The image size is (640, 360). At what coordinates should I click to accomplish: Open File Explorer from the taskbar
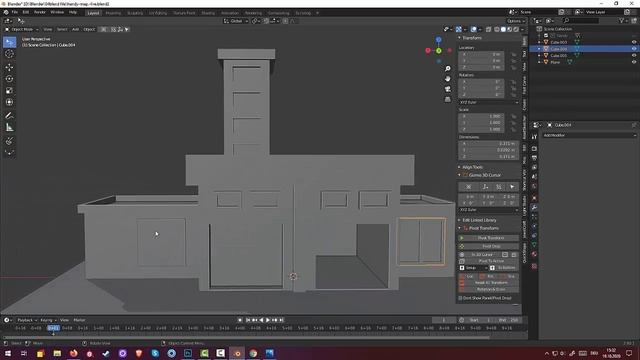tap(57, 353)
